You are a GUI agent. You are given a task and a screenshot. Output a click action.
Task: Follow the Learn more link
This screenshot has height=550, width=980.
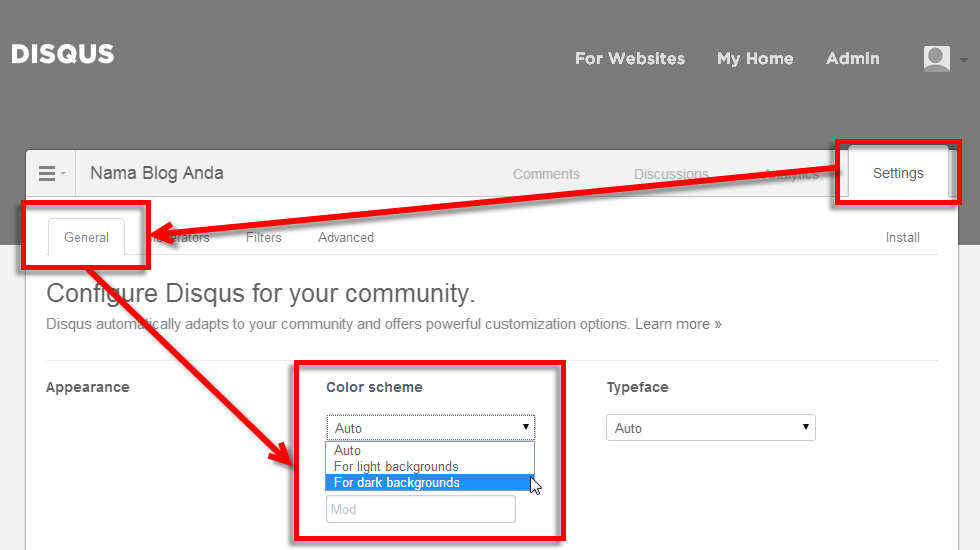(678, 324)
